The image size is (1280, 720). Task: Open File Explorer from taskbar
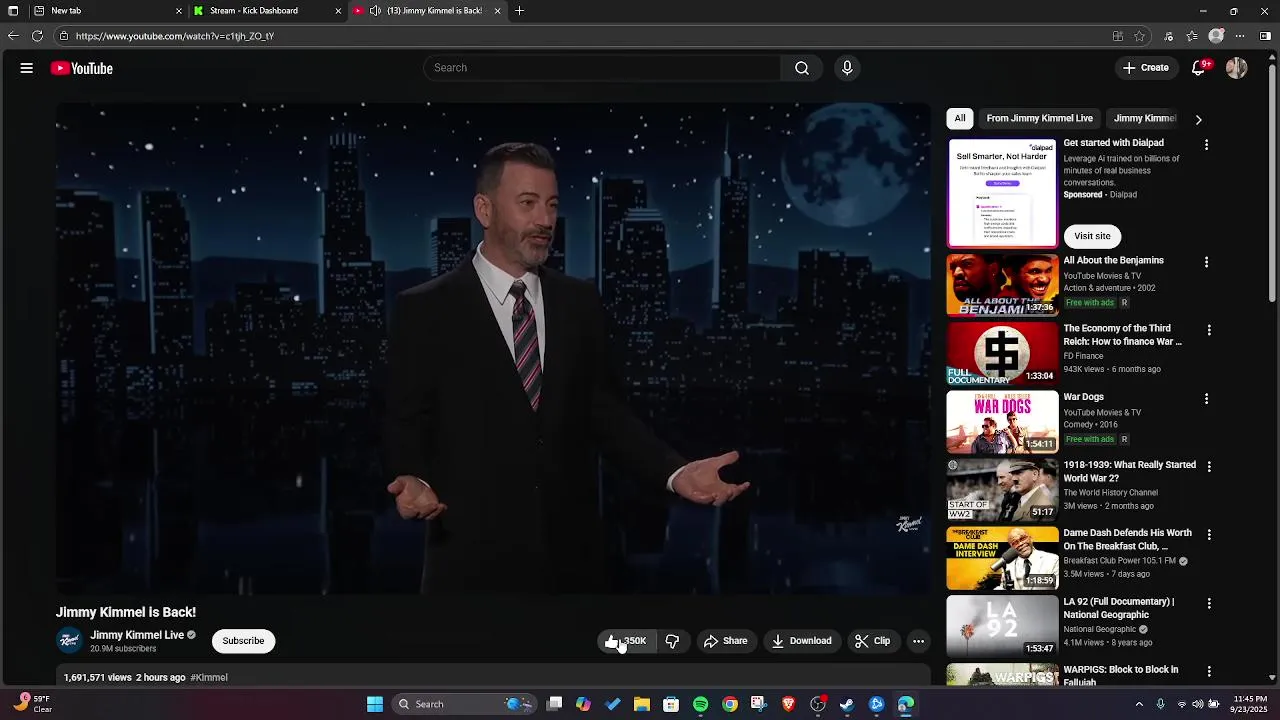[642, 704]
